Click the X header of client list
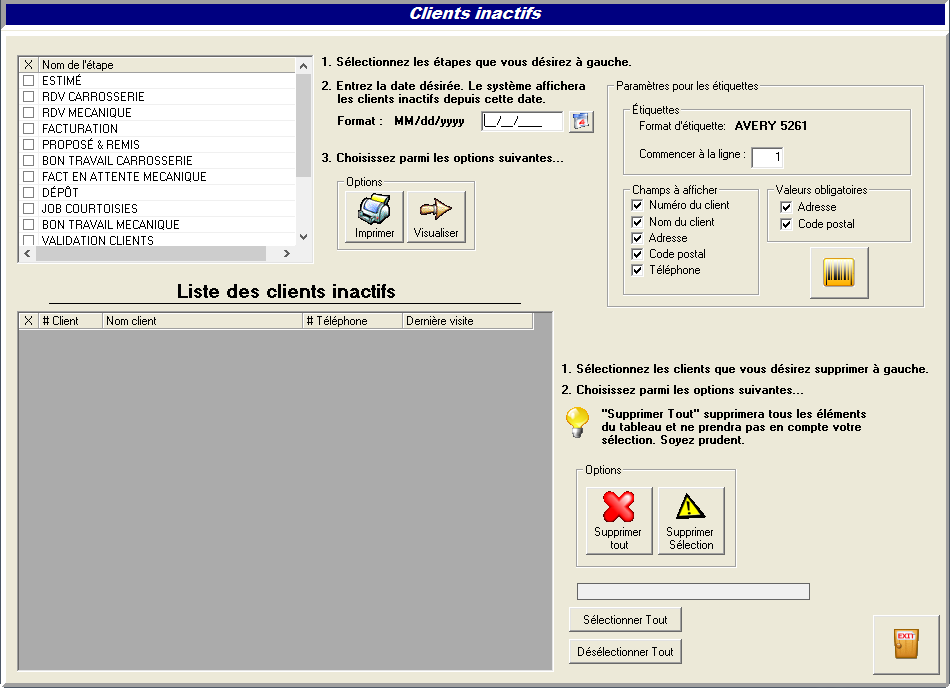This screenshot has height=688, width=950. 28,321
